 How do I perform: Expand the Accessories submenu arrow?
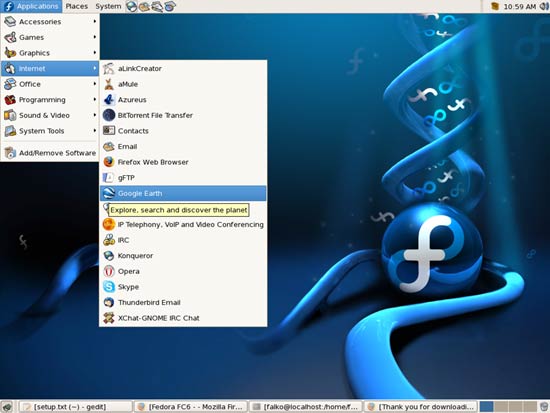pyautogui.click(x=95, y=21)
